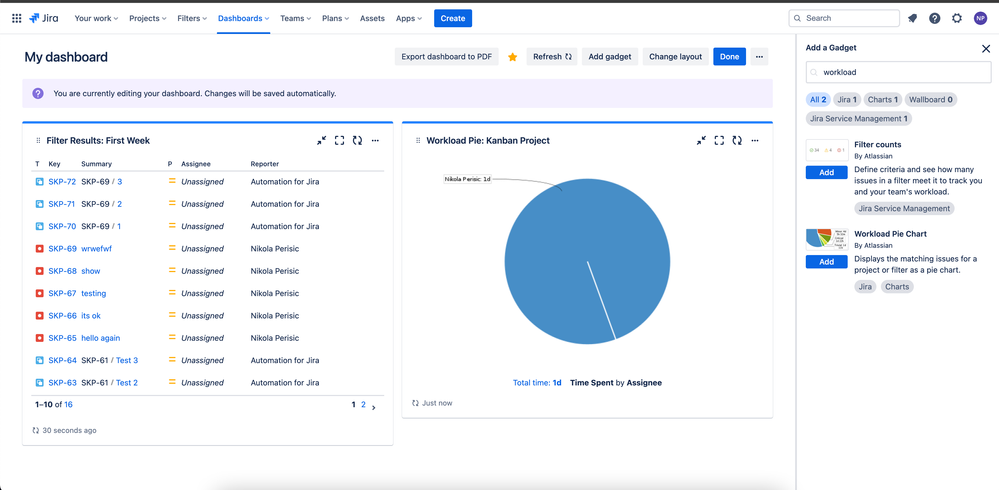Image resolution: width=999 pixels, height=490 pixels.
Task: Maximize the Filter Results gadget
Action: (340, 140)
